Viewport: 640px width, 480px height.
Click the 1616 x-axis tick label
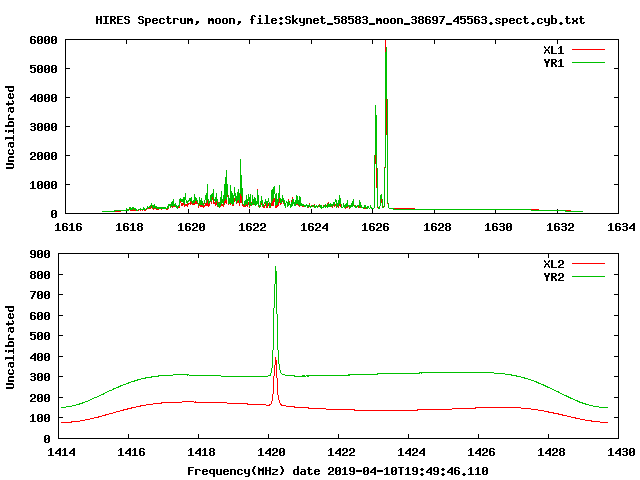68,227
